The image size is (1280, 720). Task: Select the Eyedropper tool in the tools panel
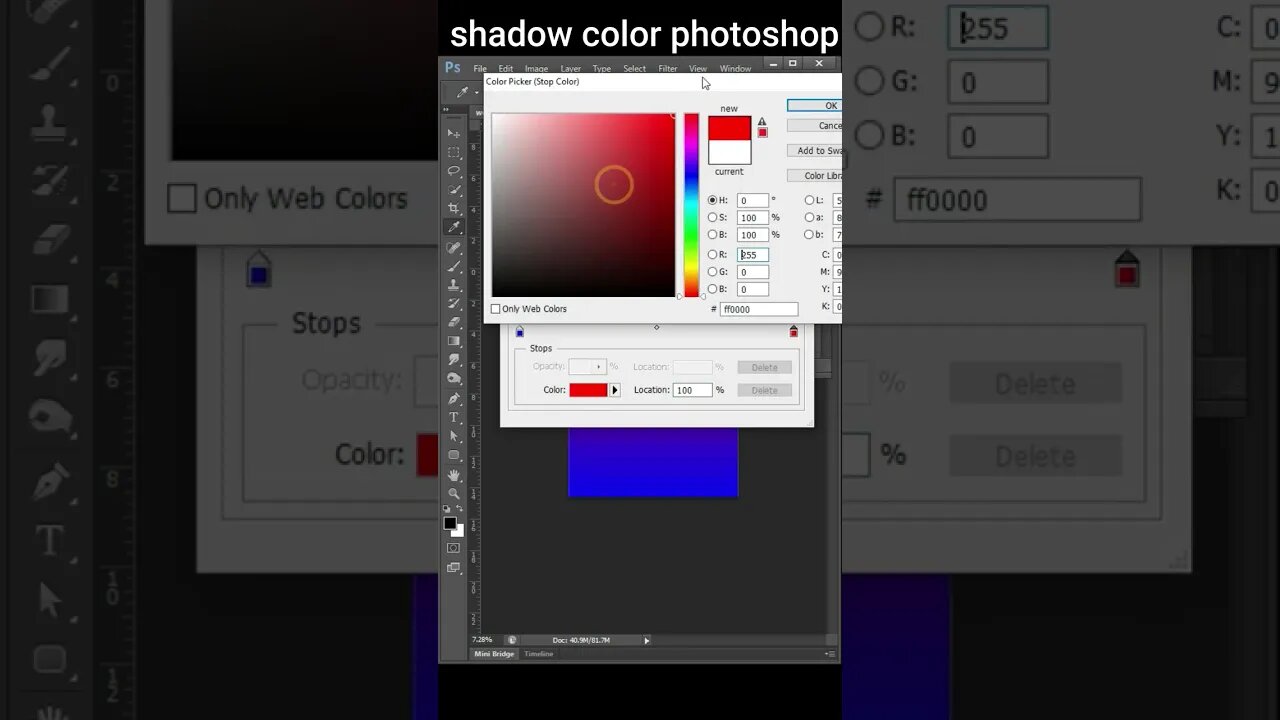(454, 228)
